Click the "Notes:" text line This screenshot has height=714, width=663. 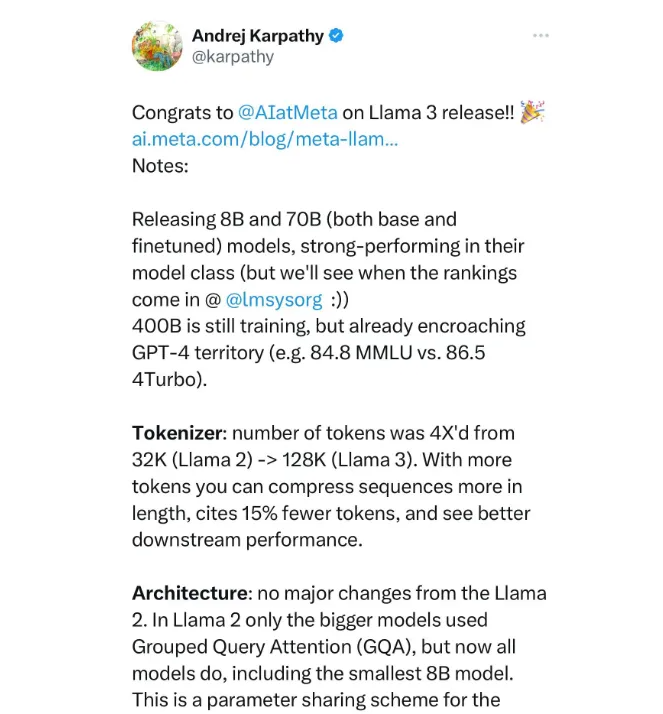click(160, 166)
